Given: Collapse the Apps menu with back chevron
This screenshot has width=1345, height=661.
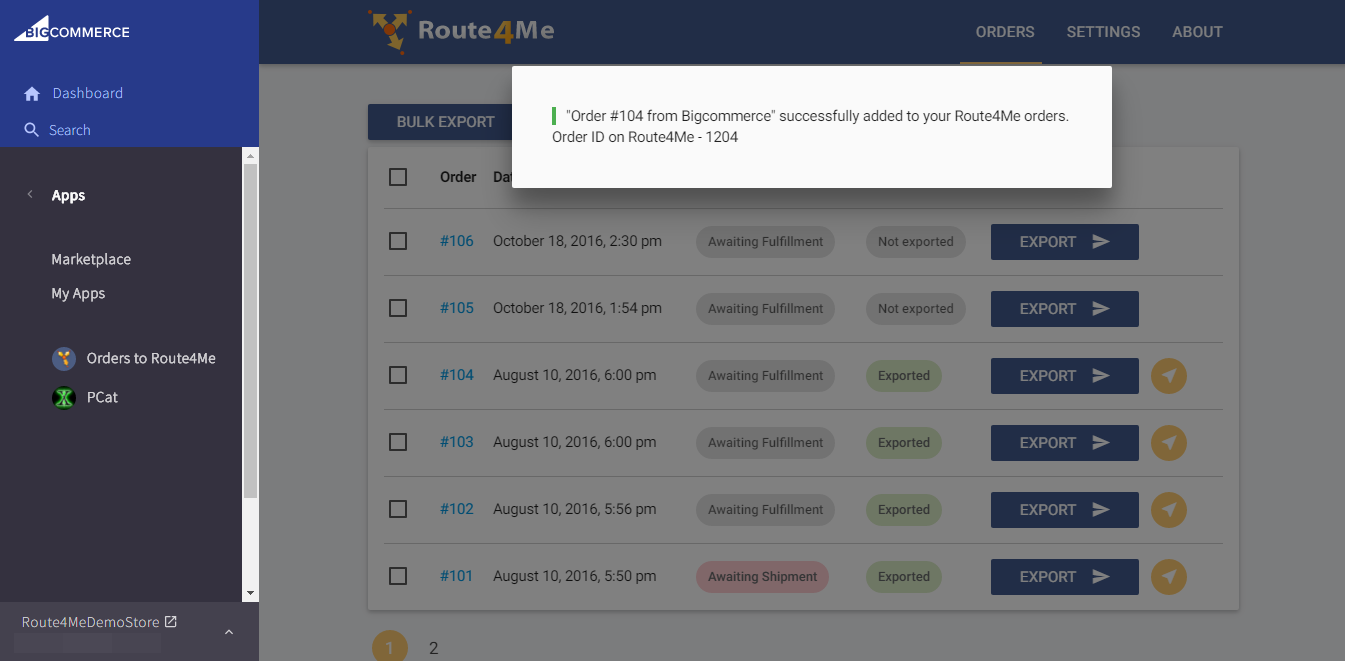Looking at the screenshot, I should [x=30, y=195].
